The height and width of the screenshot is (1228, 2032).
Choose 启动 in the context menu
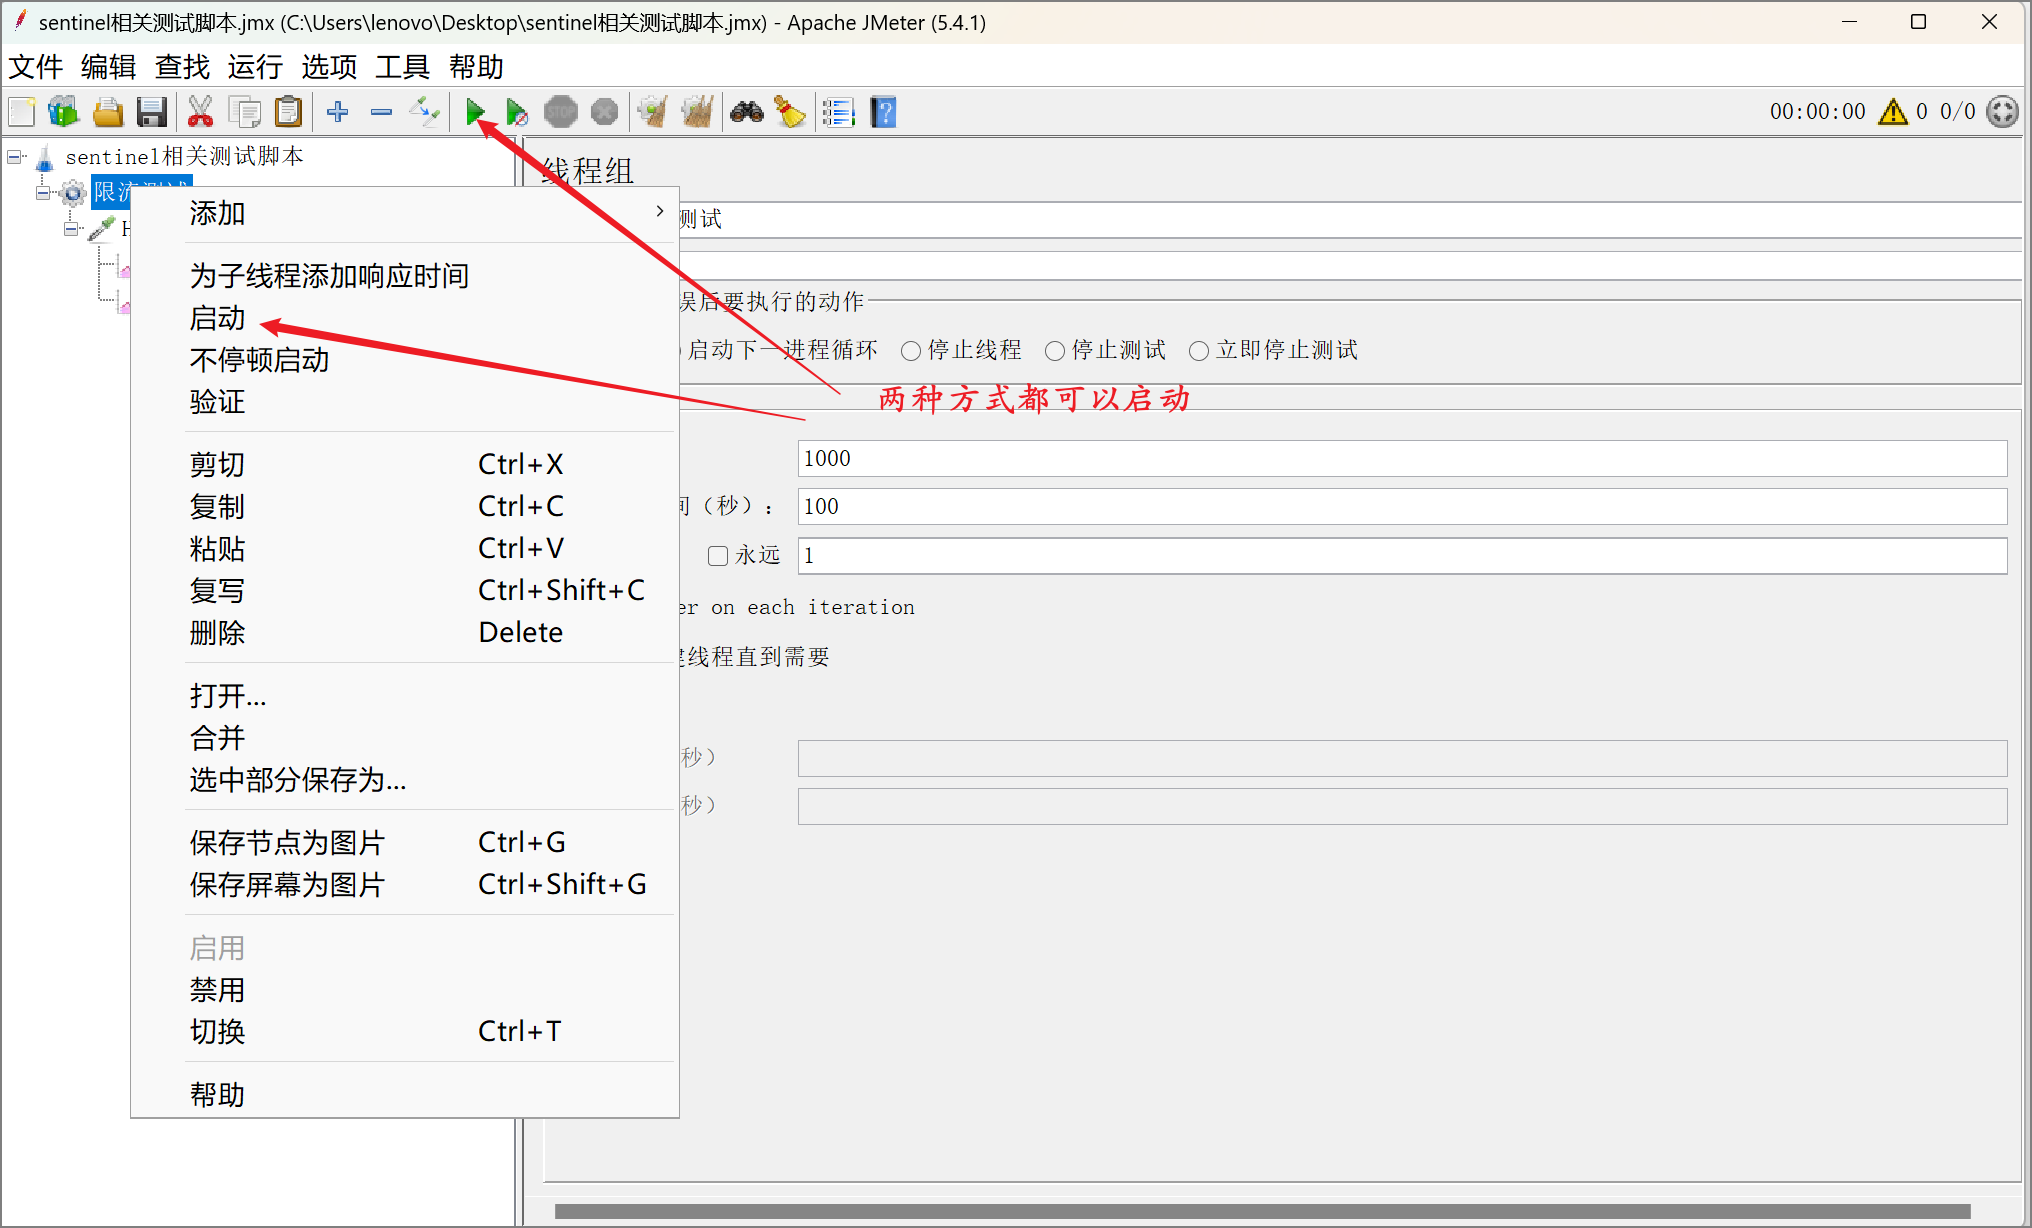(x=405, y=318)
